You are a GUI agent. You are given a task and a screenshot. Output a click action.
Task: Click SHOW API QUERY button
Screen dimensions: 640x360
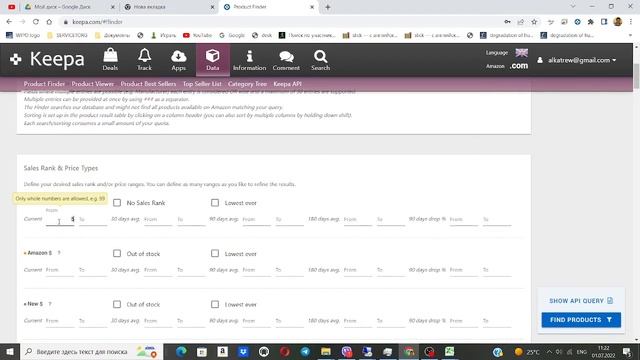tap(581, 300)
